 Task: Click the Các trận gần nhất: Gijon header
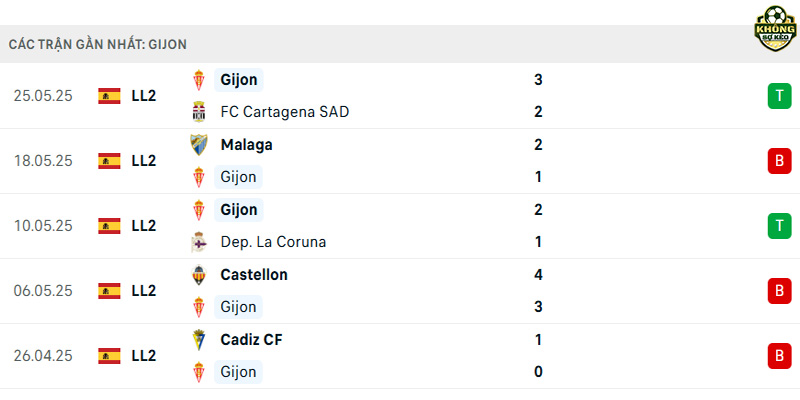97,44
